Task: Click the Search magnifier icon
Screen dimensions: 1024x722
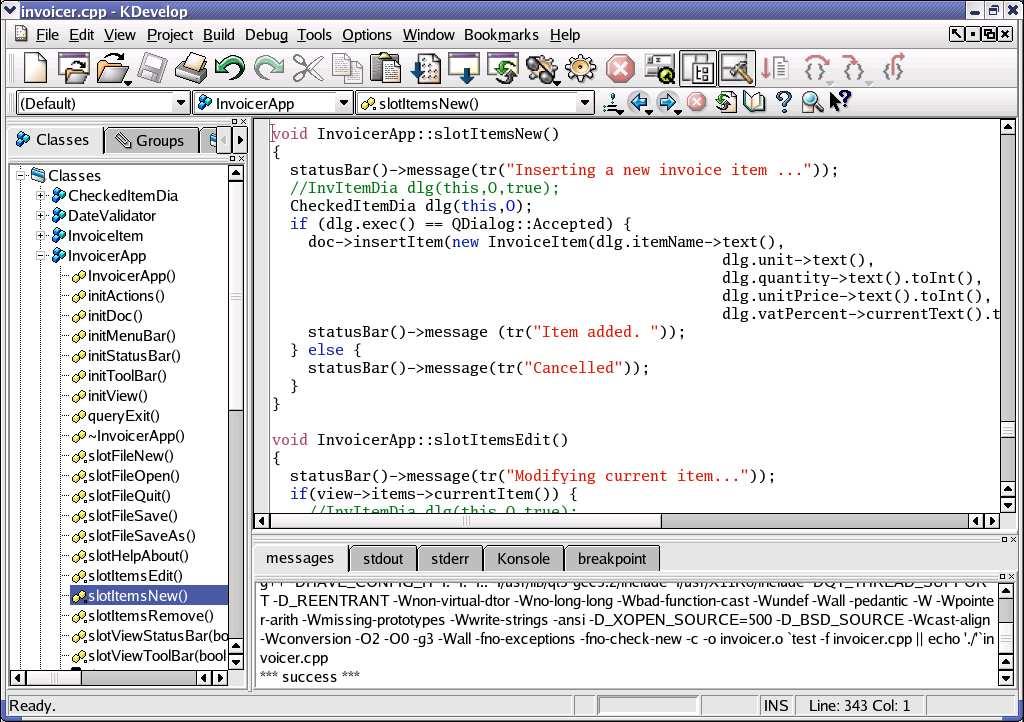Action: coord(812,102)
